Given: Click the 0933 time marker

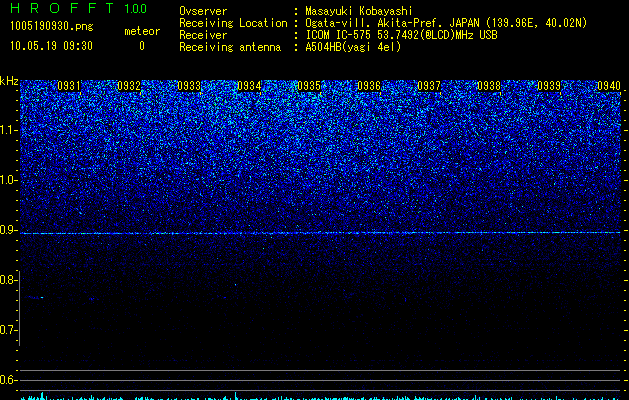Looking at the screenshot, I should point(189,86).
